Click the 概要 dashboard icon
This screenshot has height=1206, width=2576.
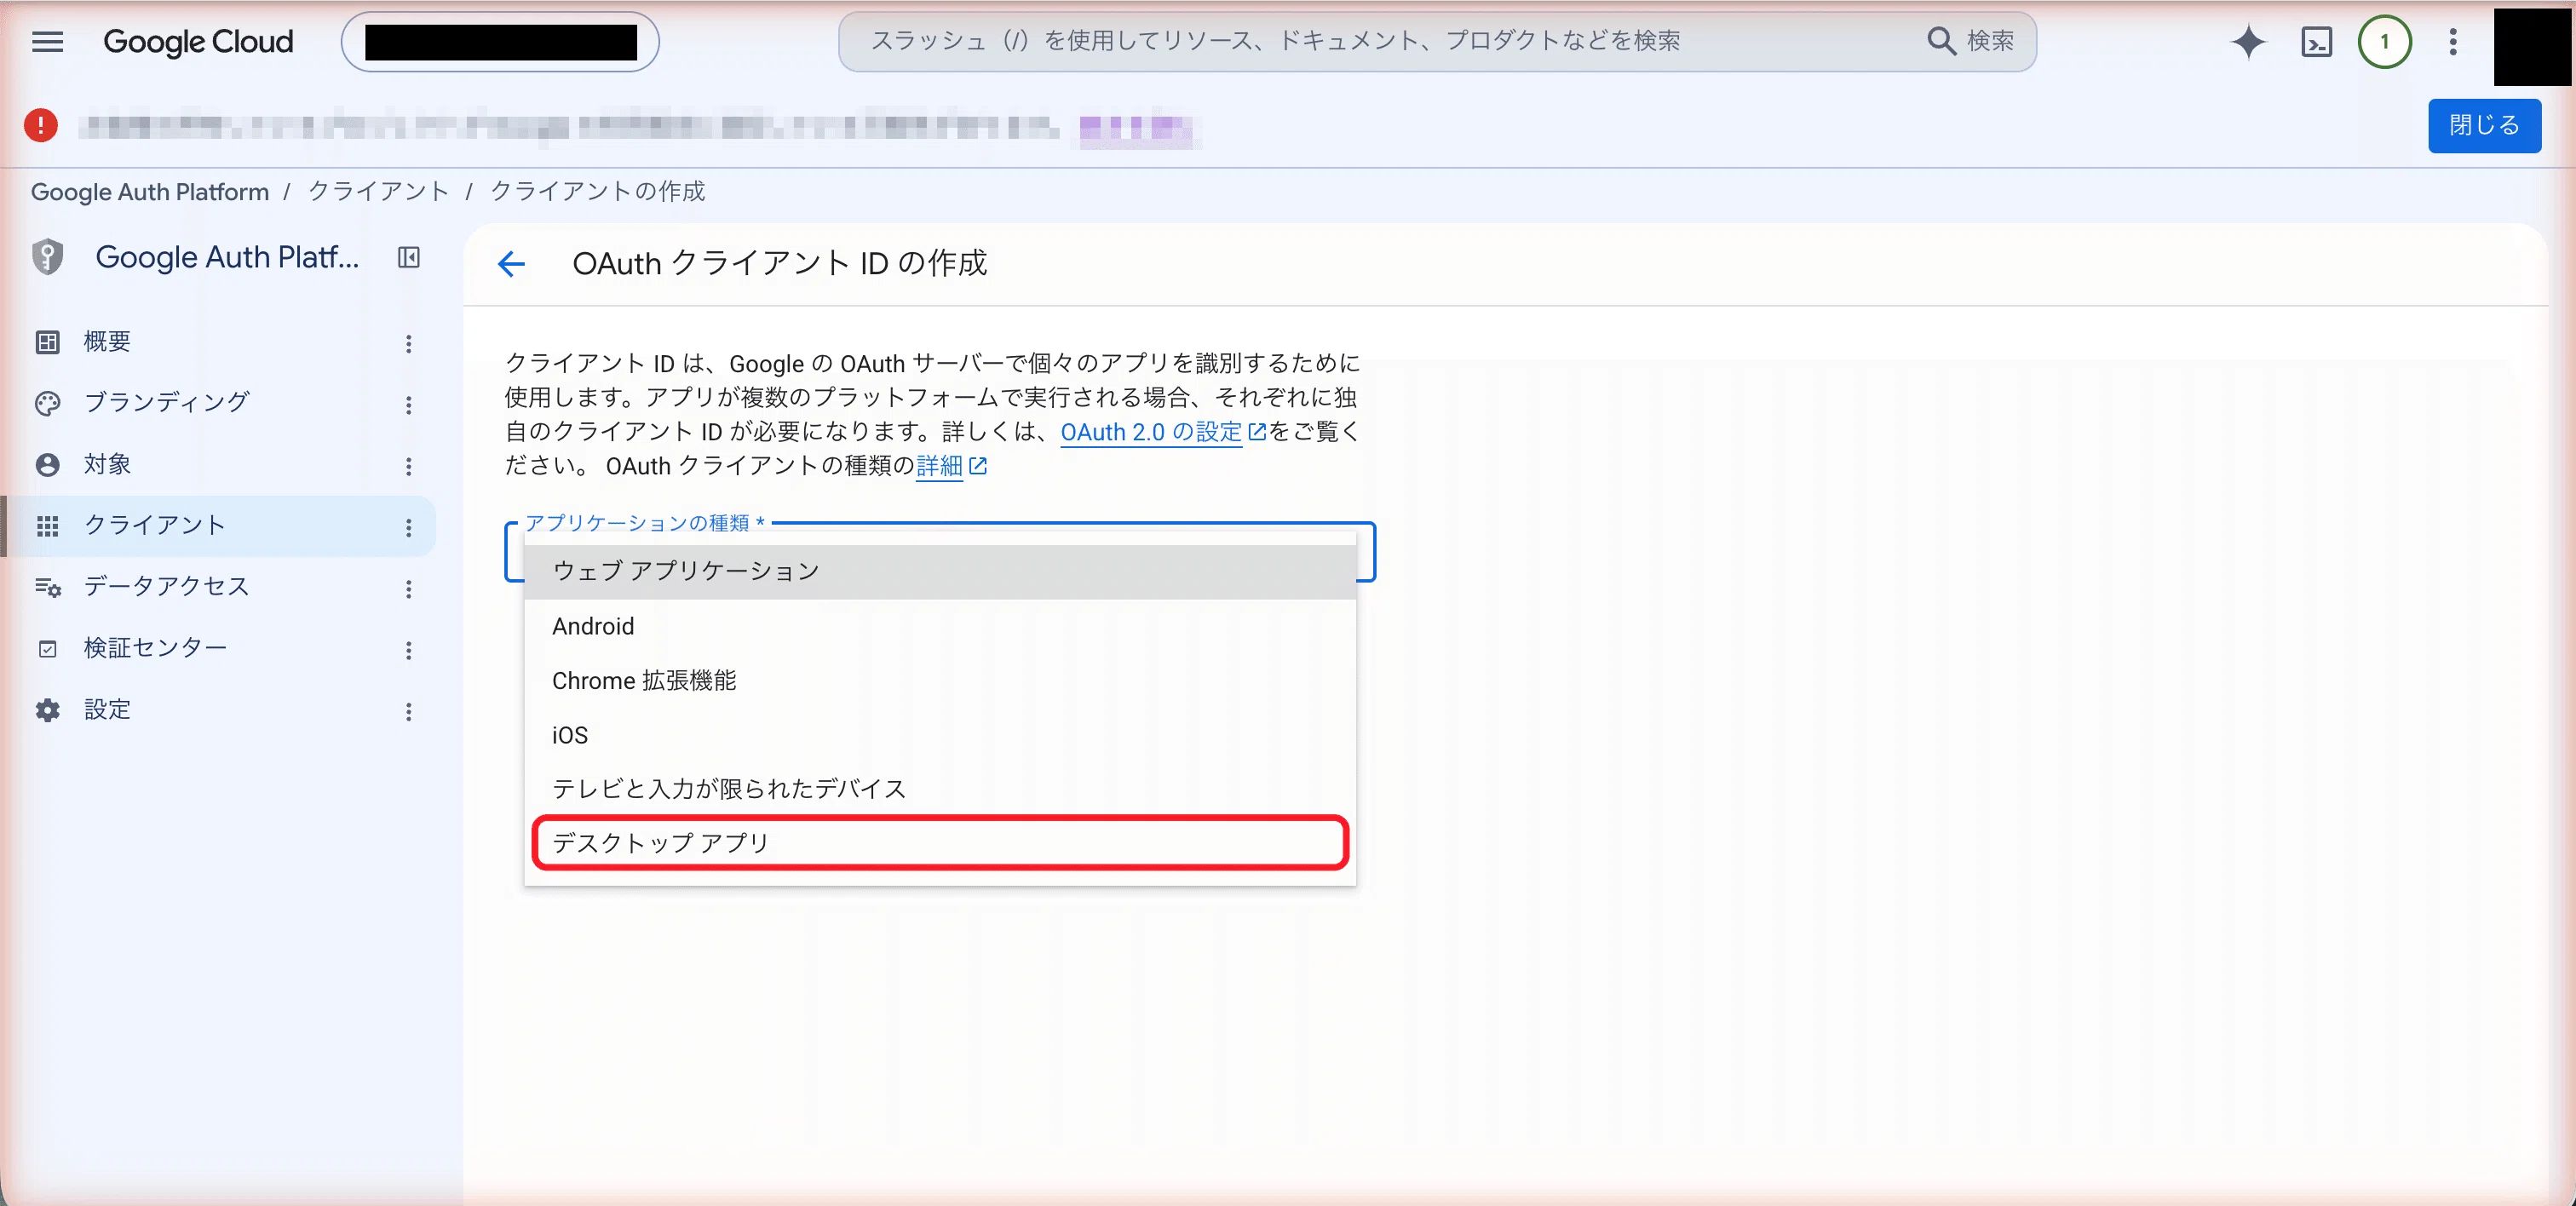[x=47, y=342]
